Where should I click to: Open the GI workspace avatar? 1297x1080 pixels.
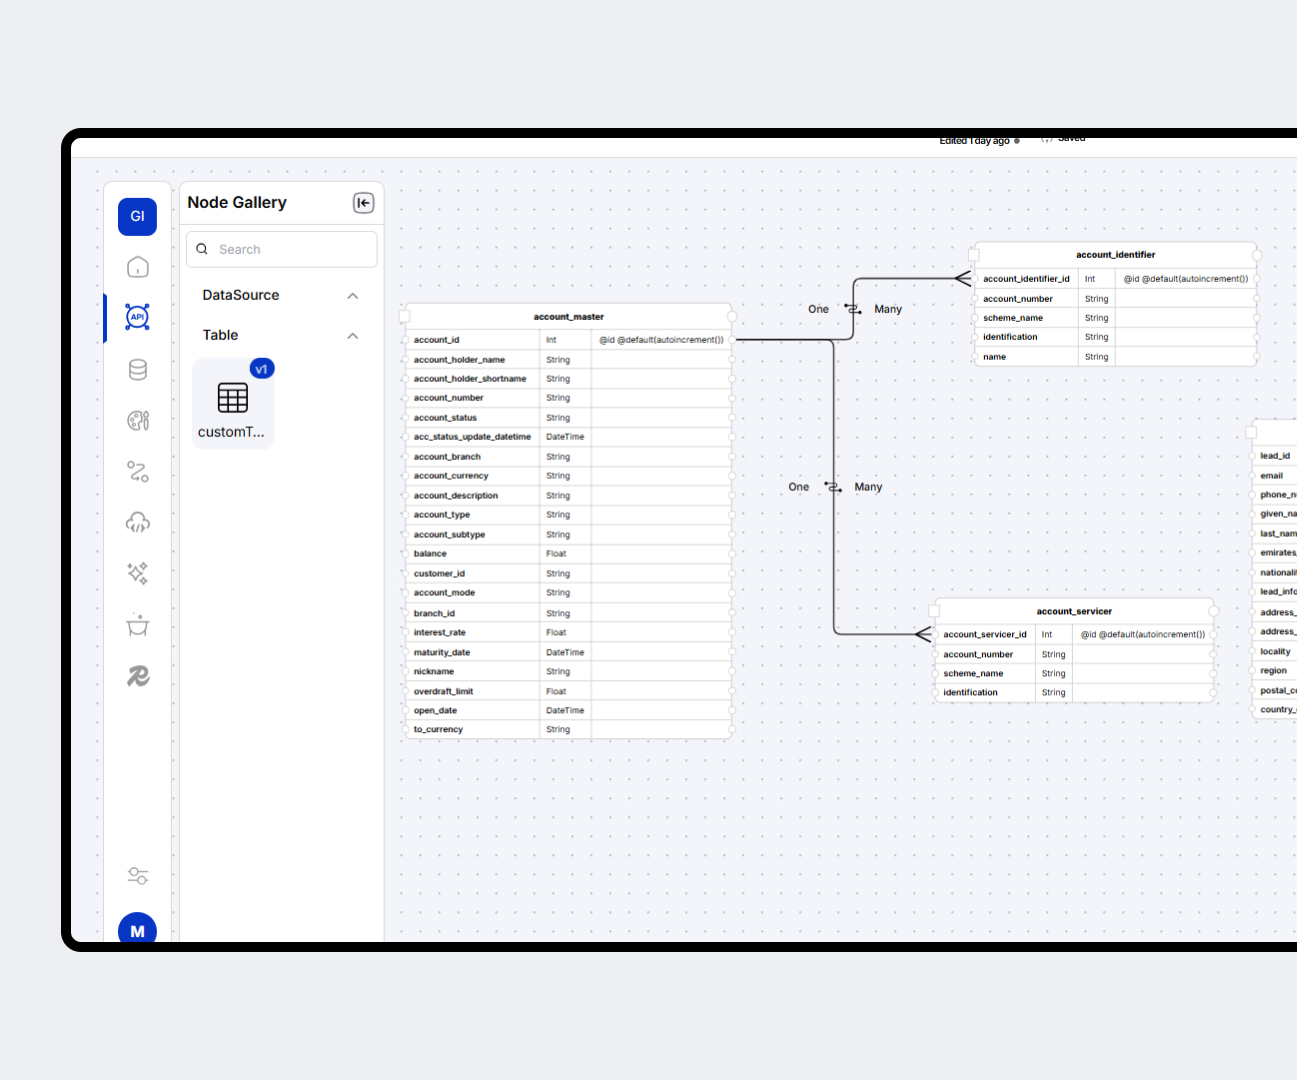point(137,217)
